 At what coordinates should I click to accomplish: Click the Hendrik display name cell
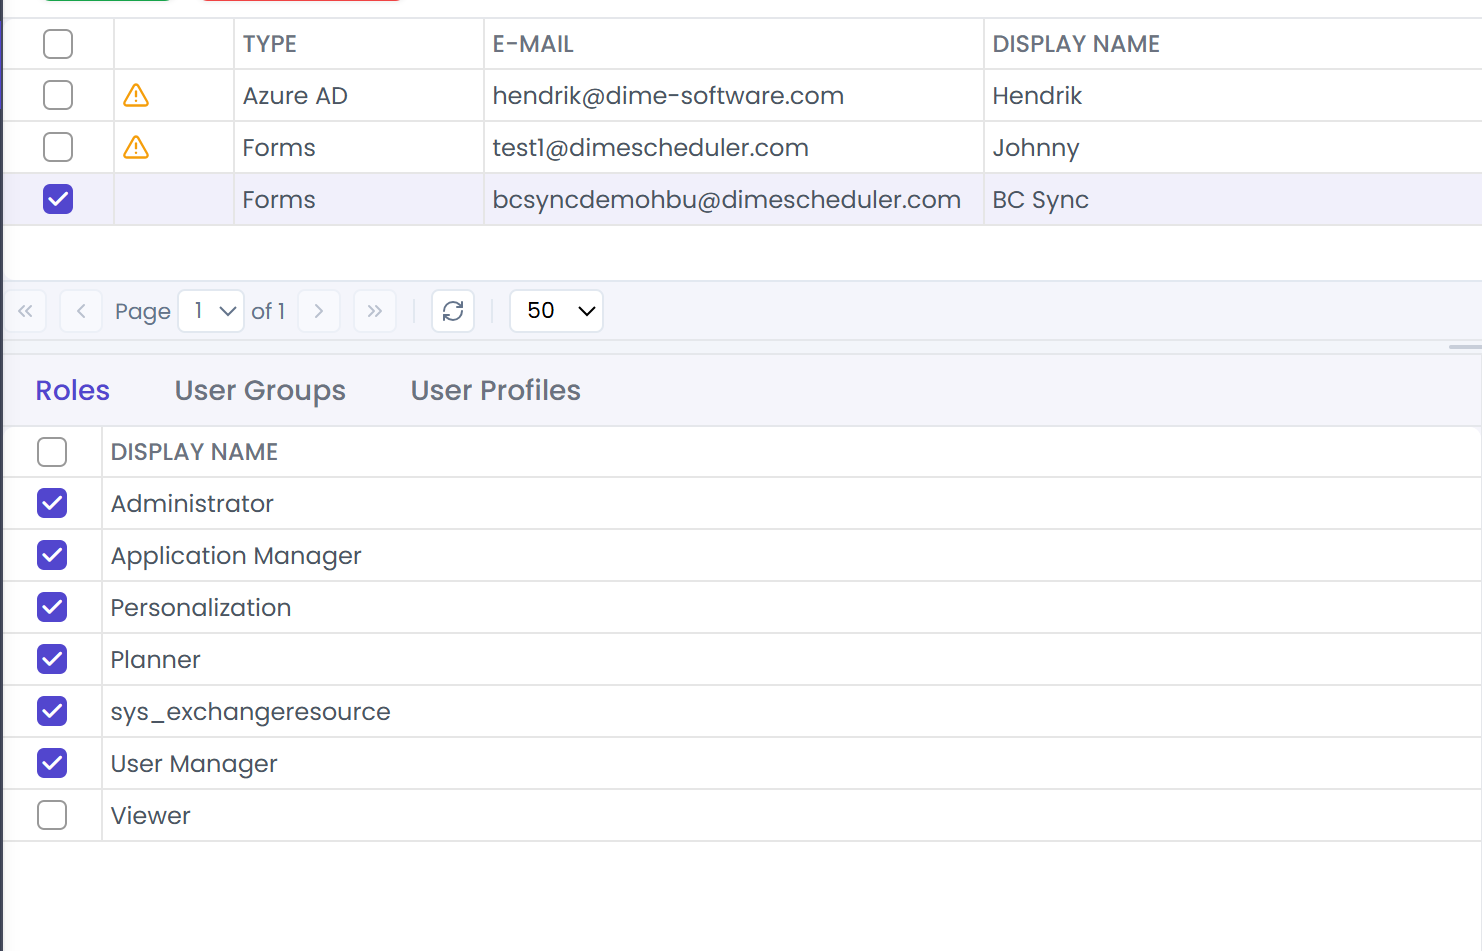[1233, 96]
